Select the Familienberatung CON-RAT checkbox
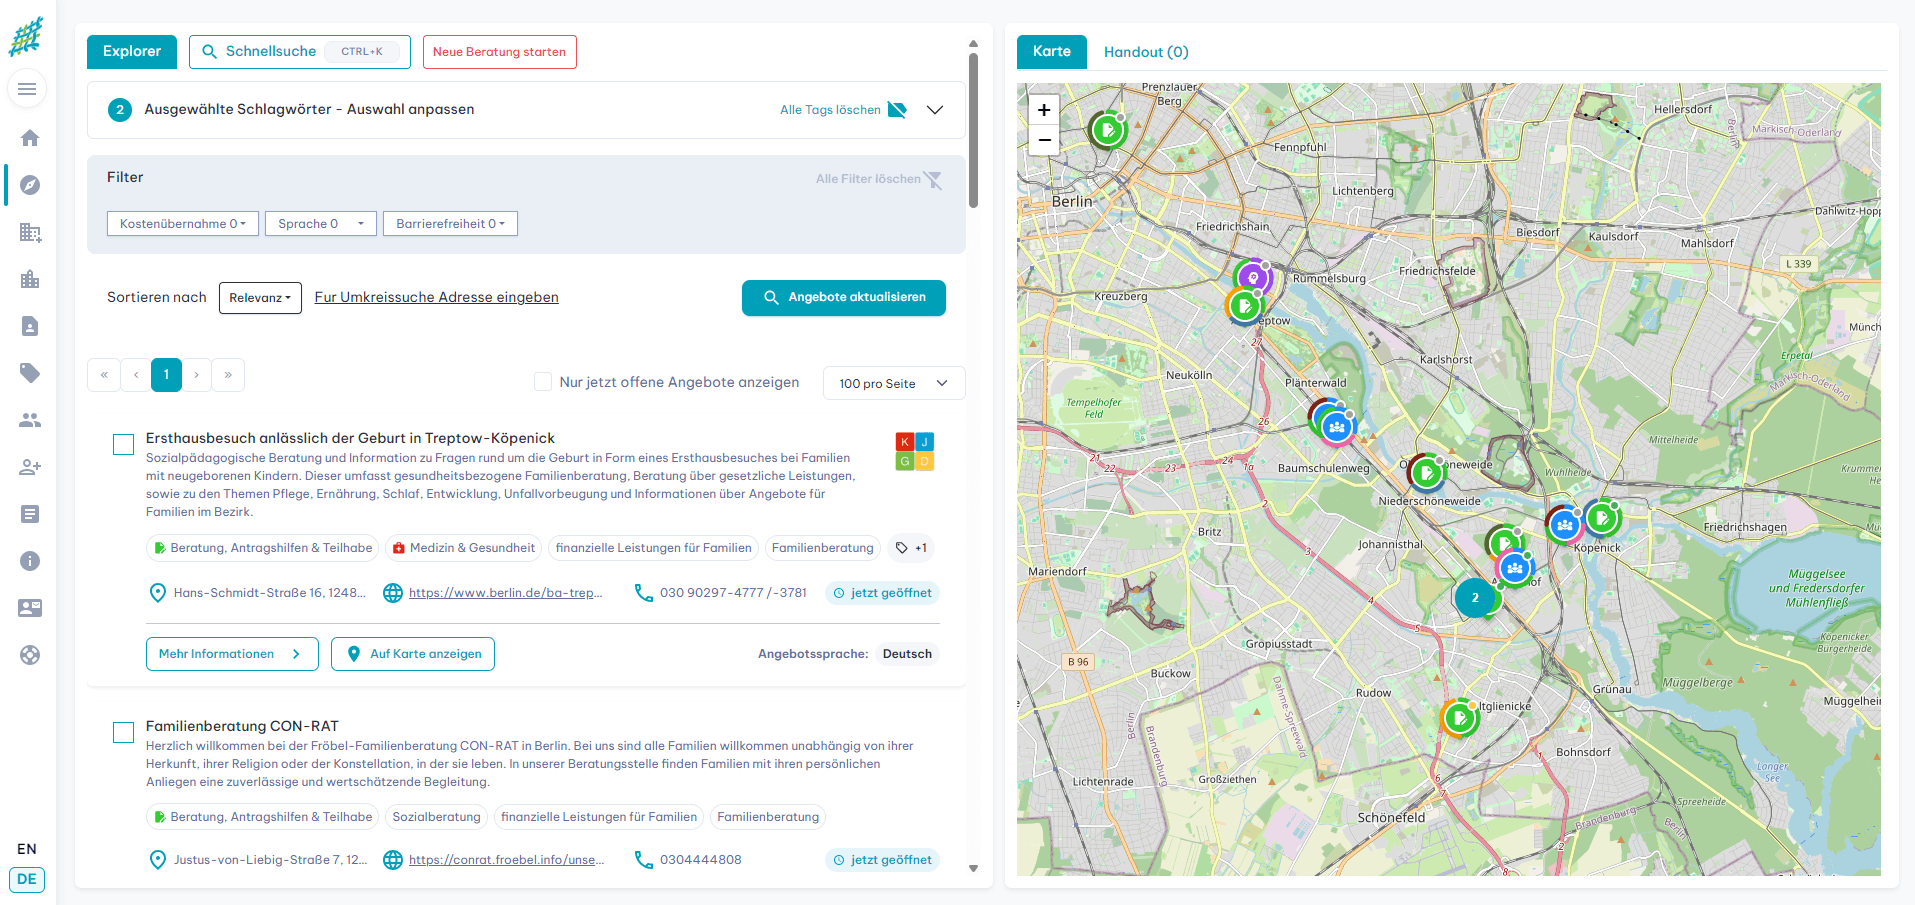This screenshot has height=905, width=1915. tap(123, 733)
